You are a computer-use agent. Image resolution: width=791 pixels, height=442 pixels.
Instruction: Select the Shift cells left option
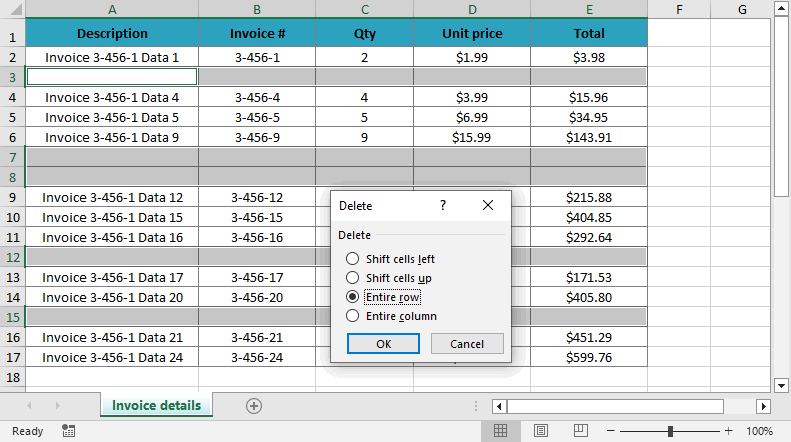tap(352, 259)
